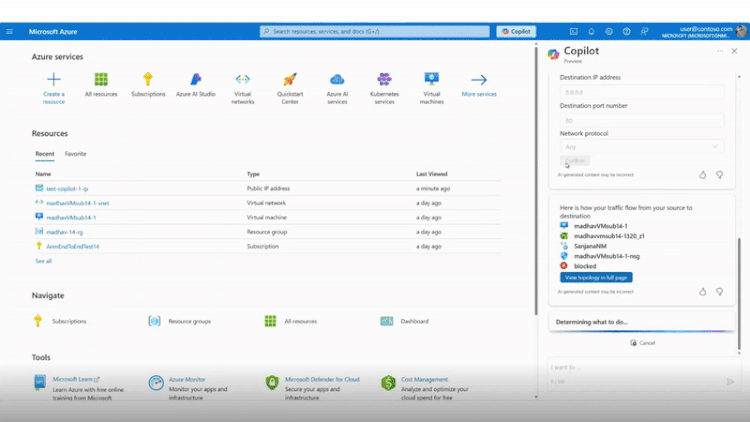Open portal Settings gear icon

609,32
